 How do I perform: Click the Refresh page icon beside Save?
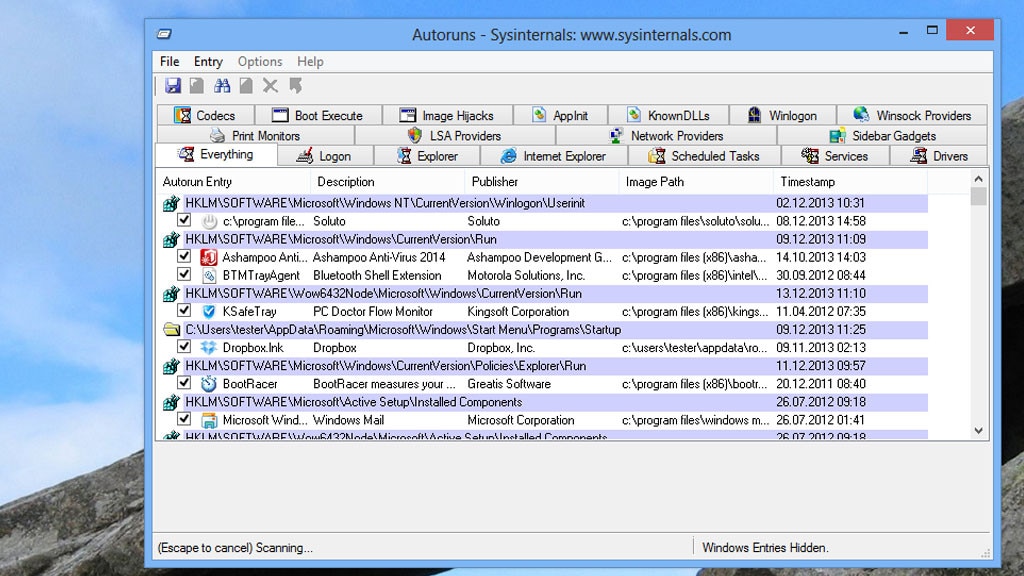click(197, 86)
